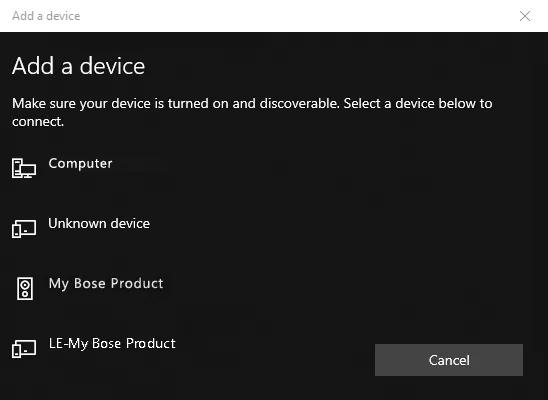
Task: Click the Unknown device icon
Action: click(x=24, y=229)
